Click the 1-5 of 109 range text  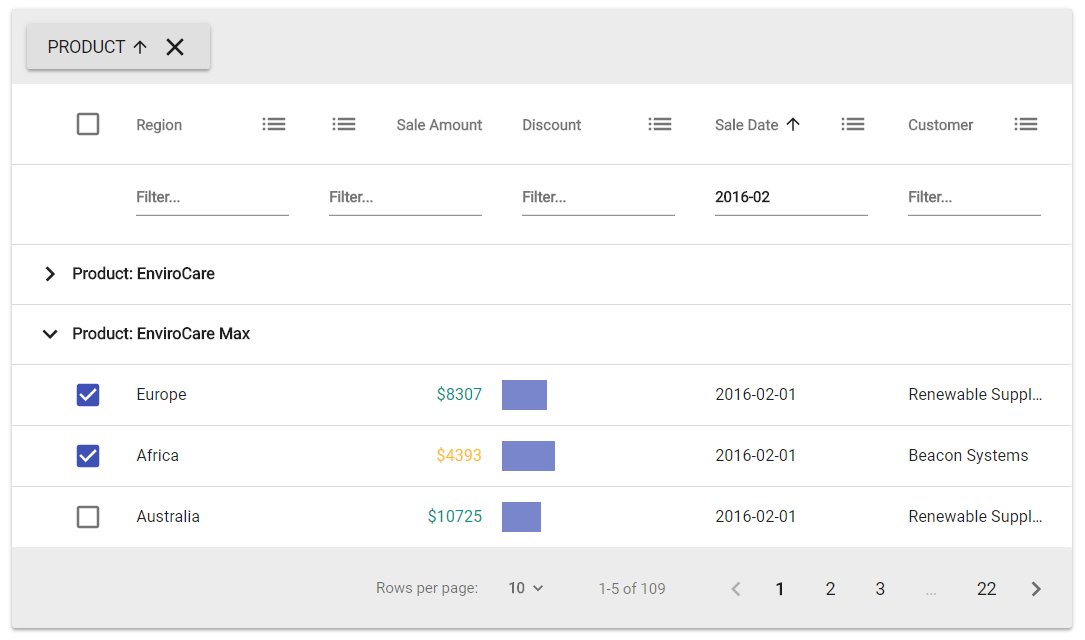coord(632,589)
